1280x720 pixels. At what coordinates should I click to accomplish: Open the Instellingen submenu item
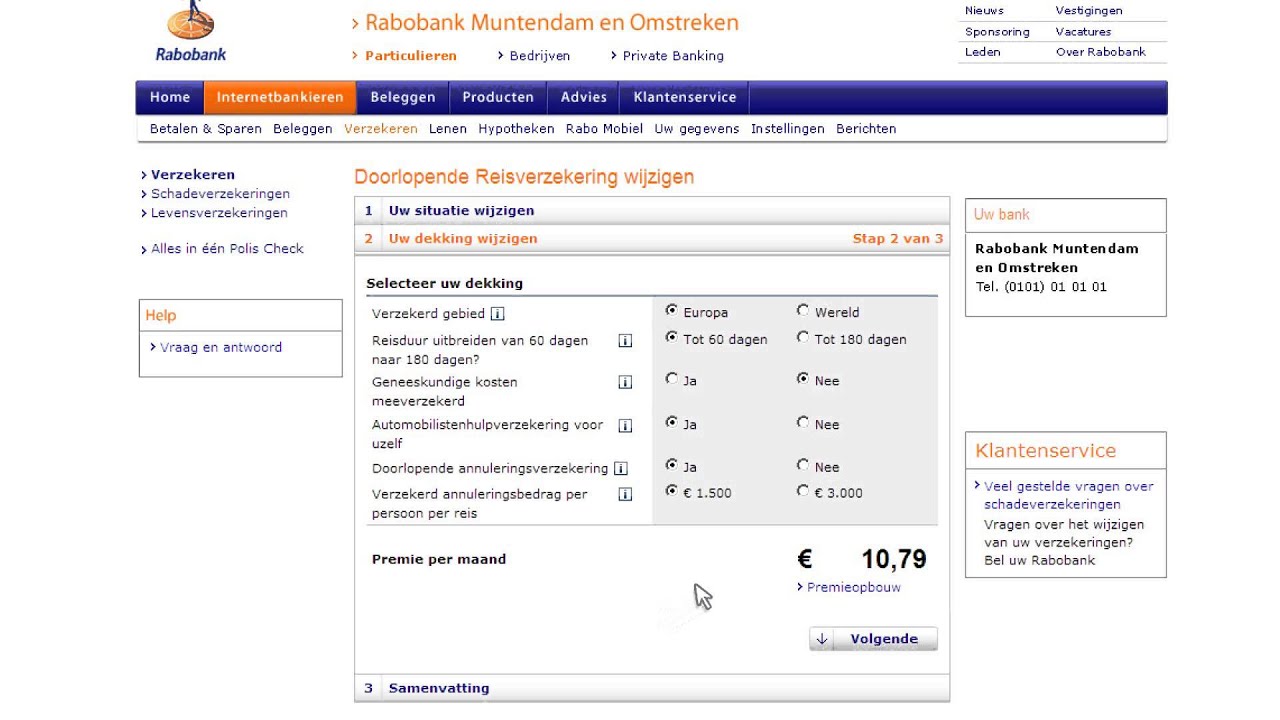pyautogui.click(x=788, y=129)
